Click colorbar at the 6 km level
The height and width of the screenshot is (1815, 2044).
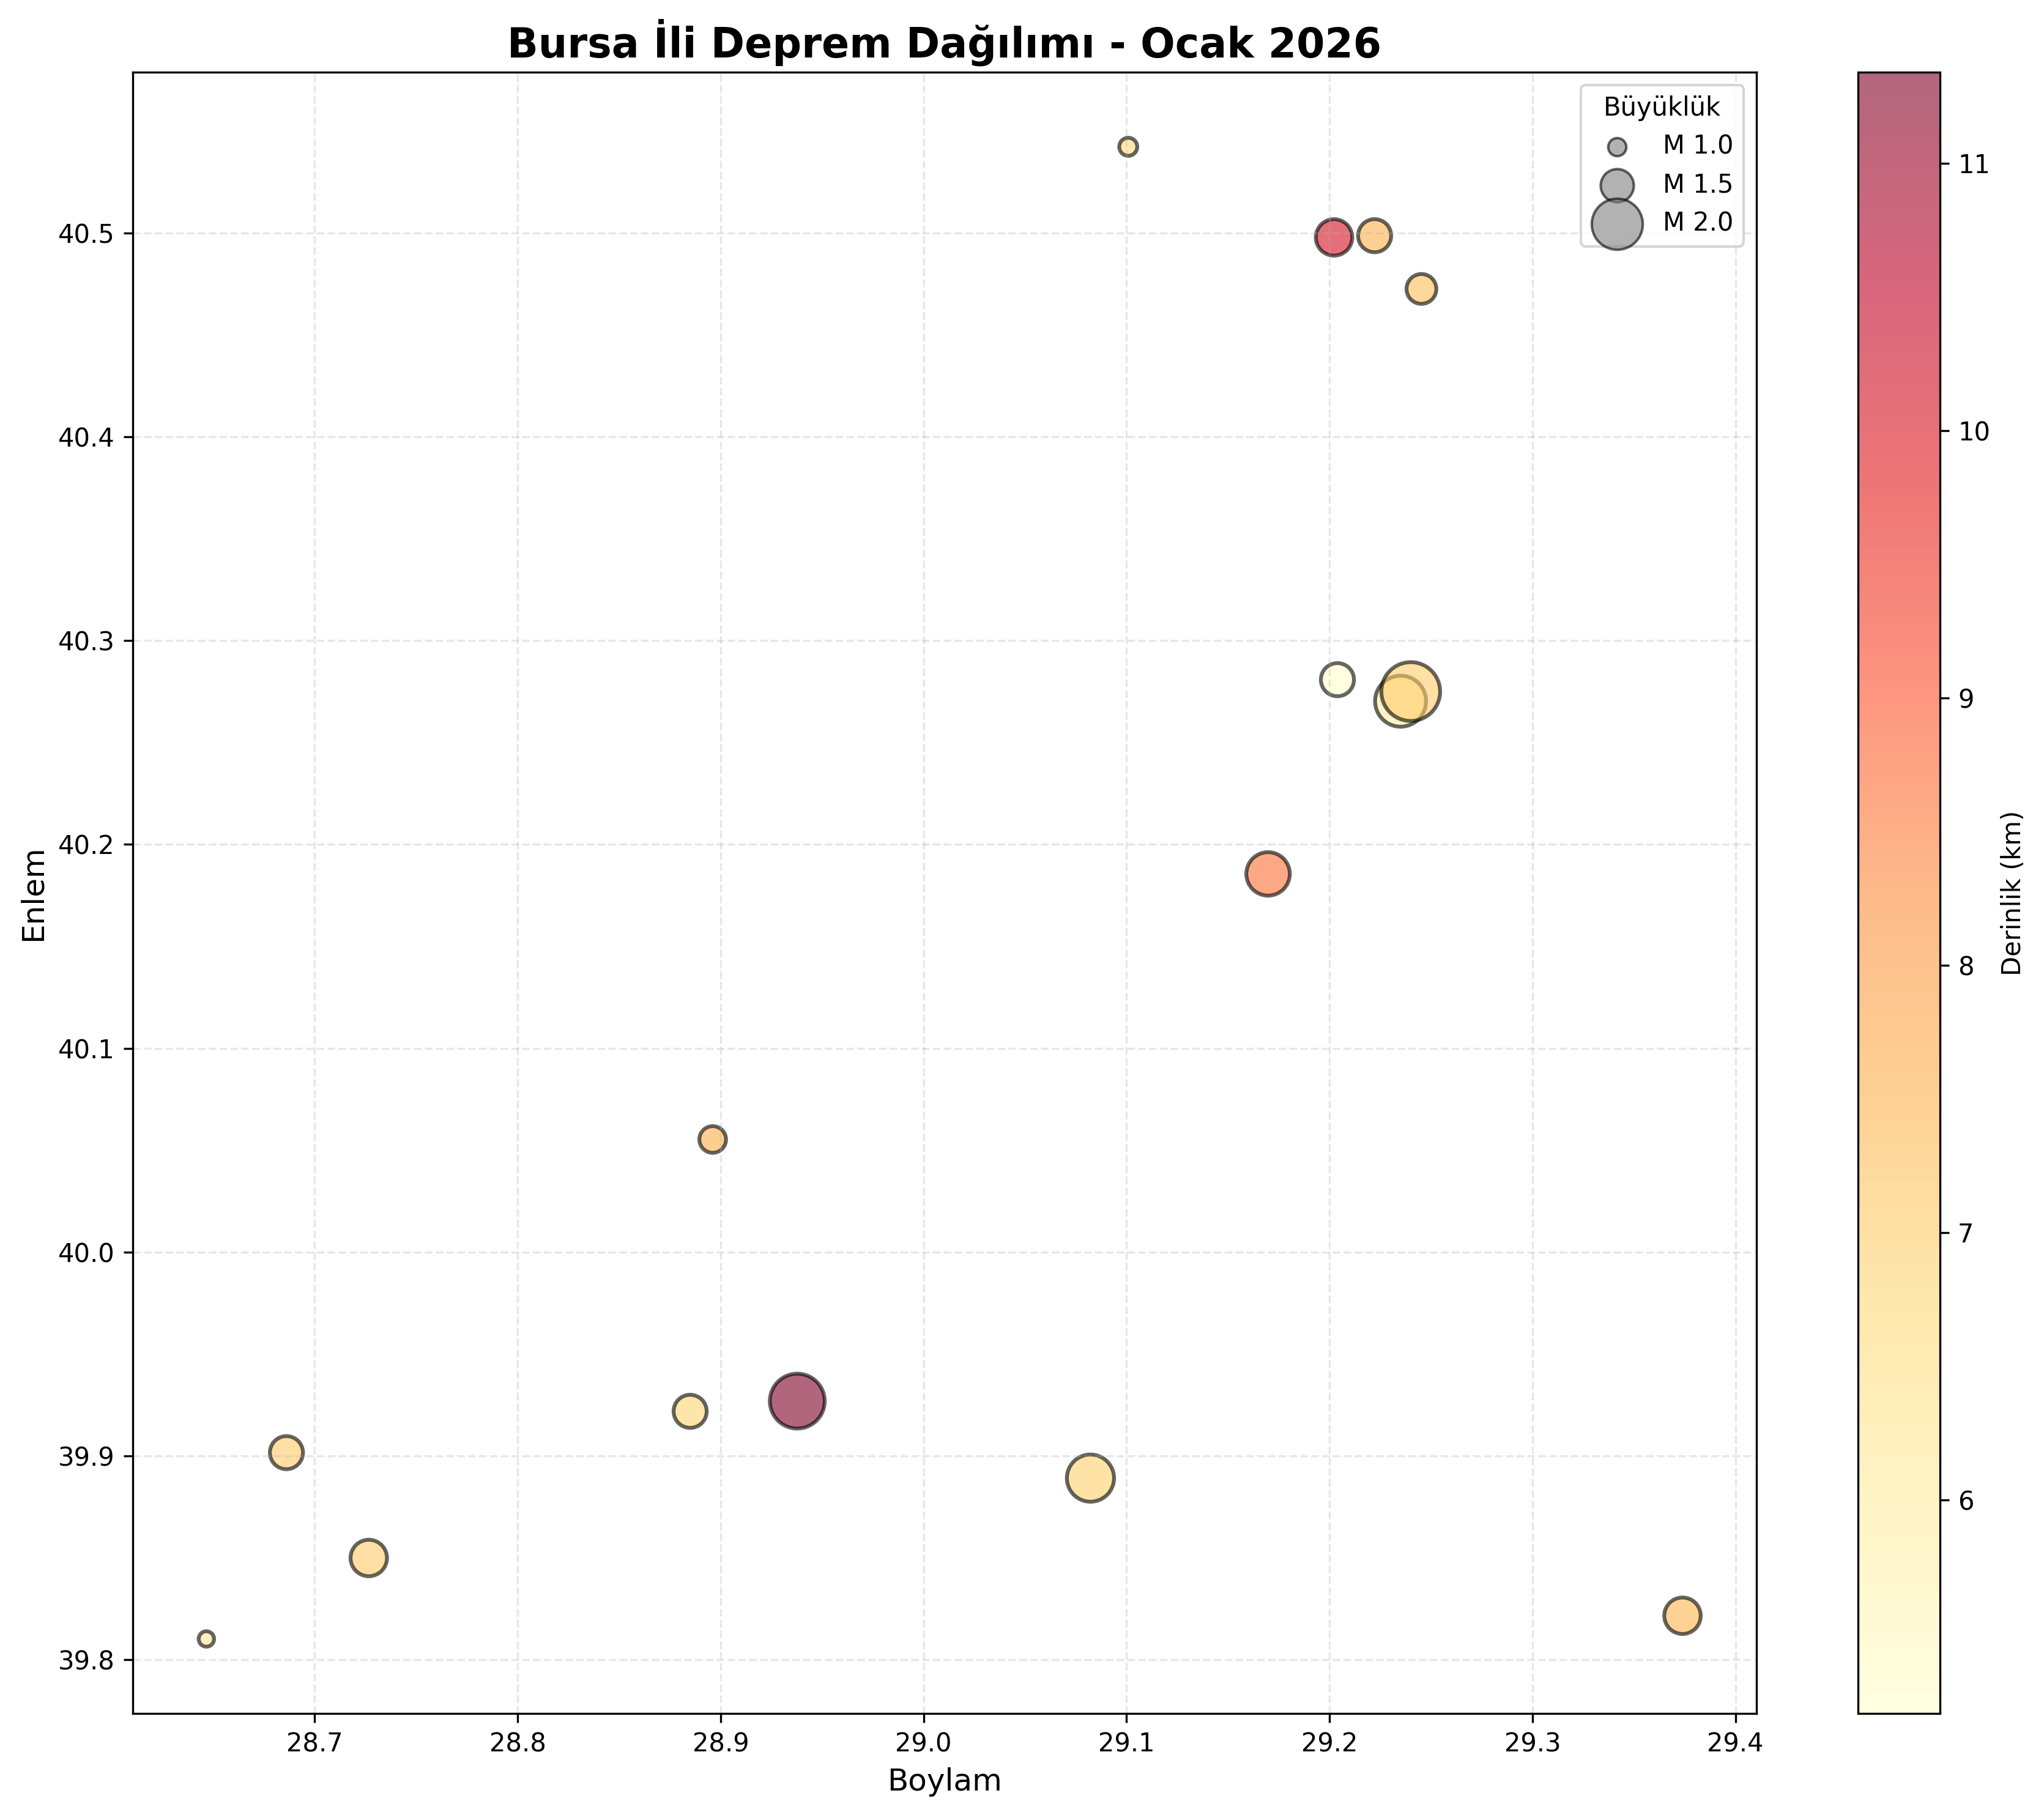[x=1898, y=1500]
